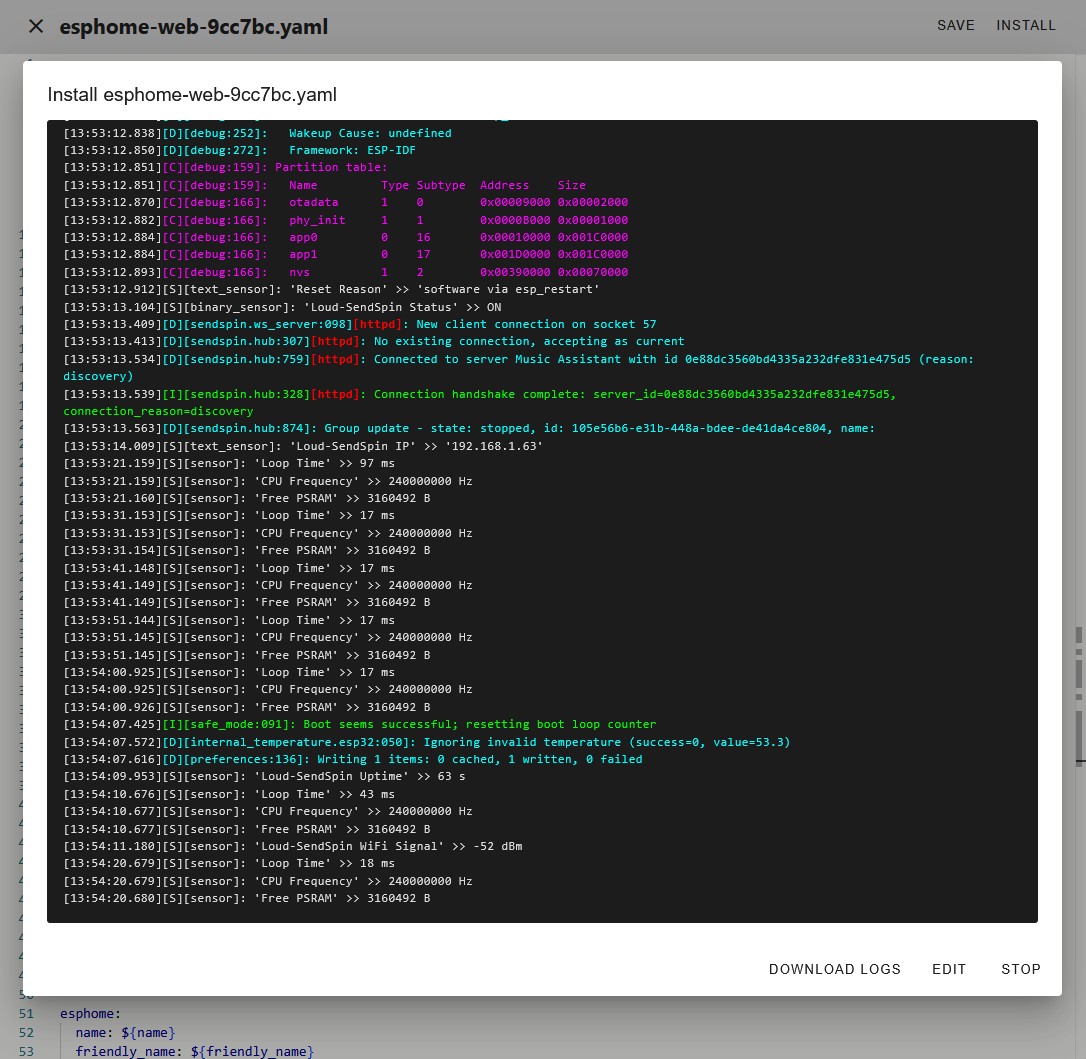
Task: Stop the log stream with STOP
Action: coord(1020,969)
